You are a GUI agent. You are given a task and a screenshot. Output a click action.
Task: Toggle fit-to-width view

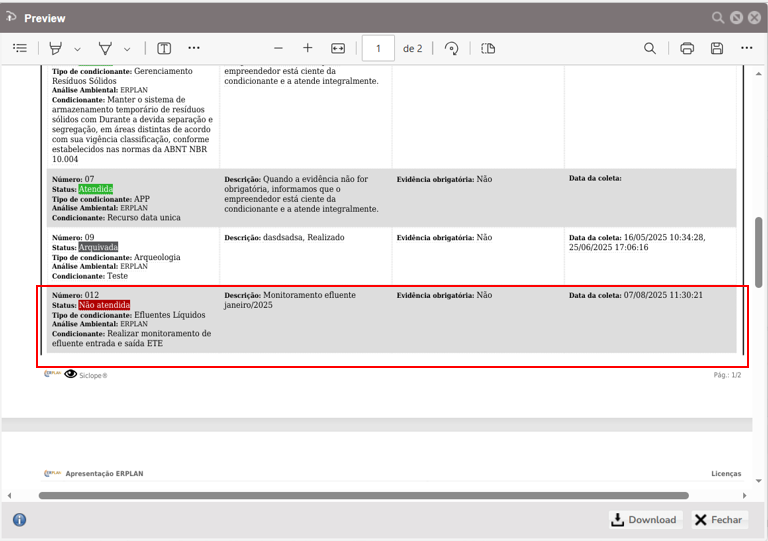[x=338, y=48]
